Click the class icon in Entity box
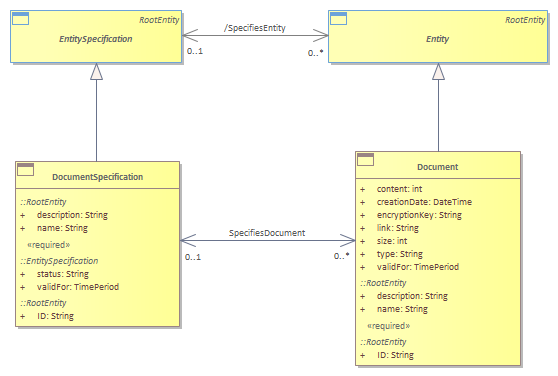Screen dimensions: 558x376 pos(338,18)
